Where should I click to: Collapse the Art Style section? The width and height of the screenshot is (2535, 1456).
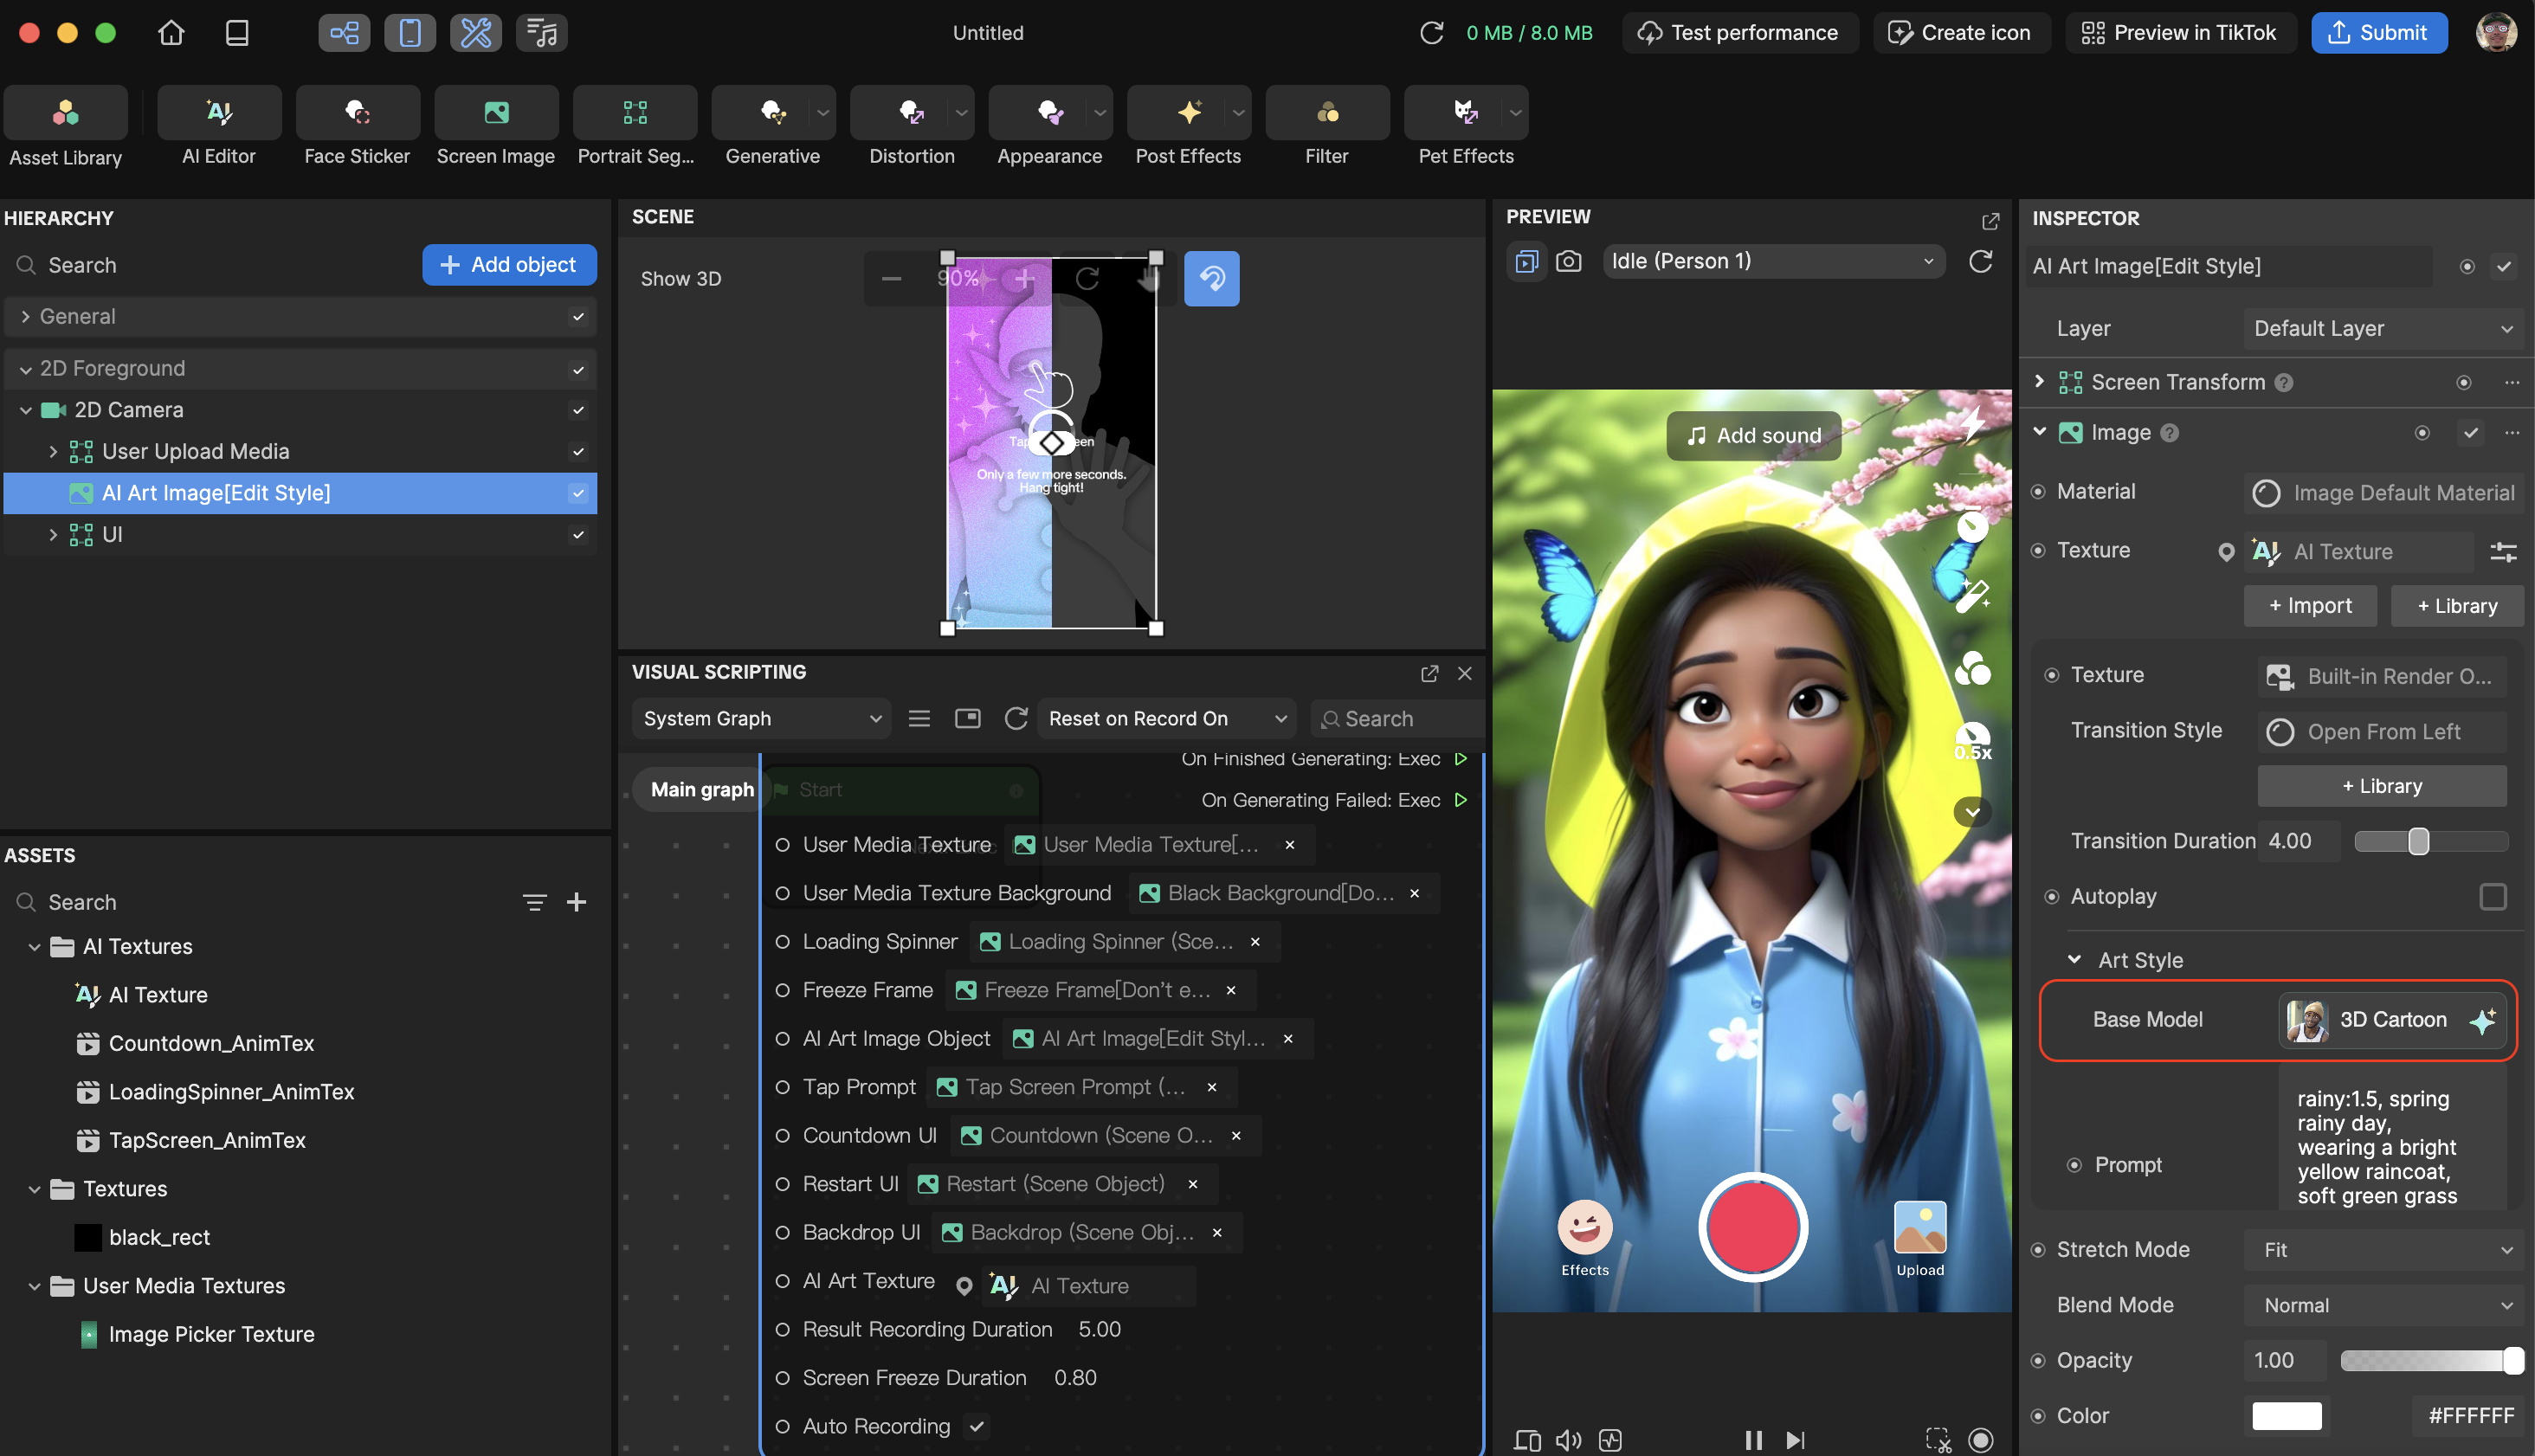tap(2075, 960)
